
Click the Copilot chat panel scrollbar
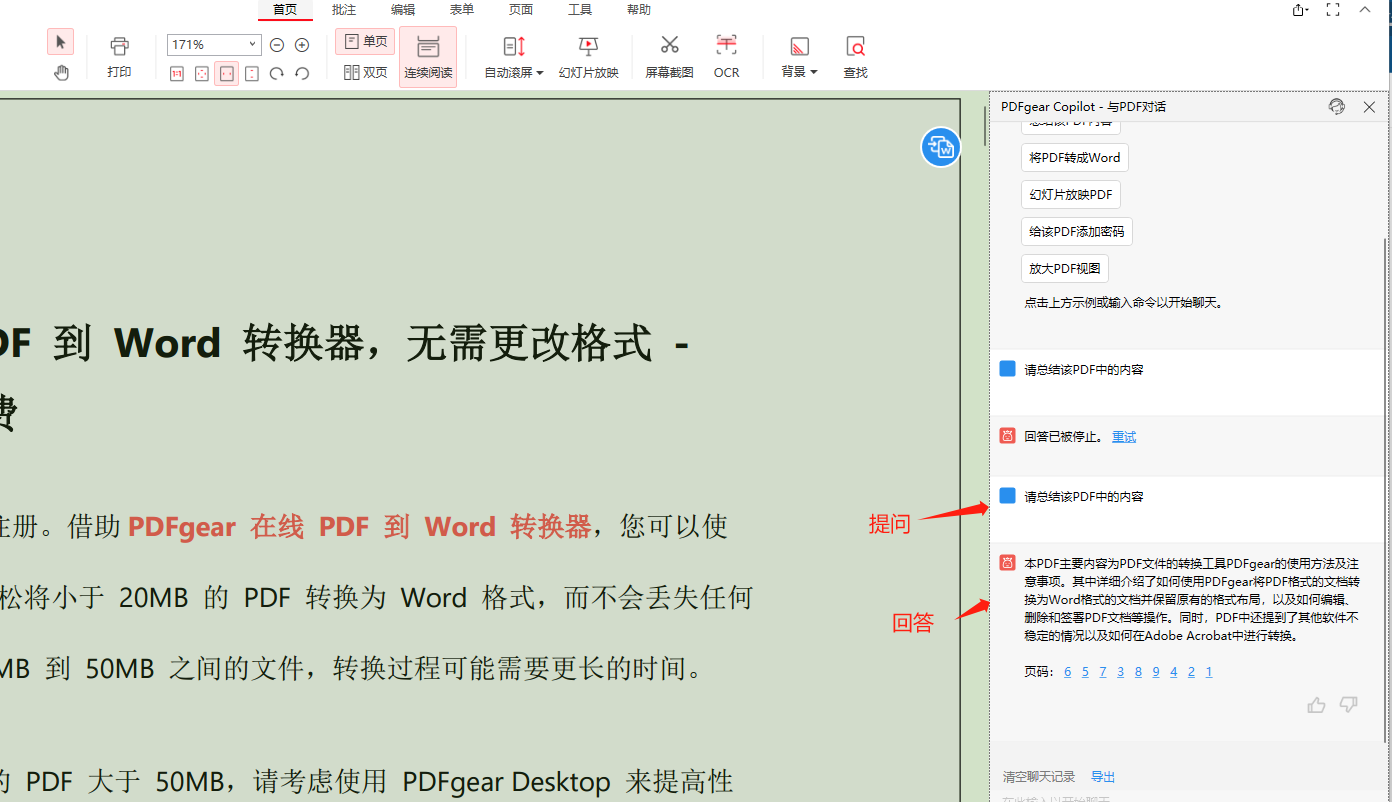[1385, 490]
